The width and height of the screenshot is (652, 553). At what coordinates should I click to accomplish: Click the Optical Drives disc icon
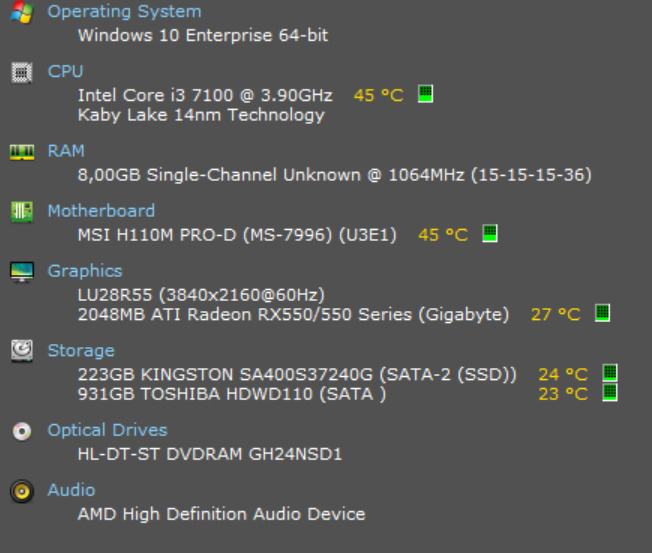tap(19, 431)
